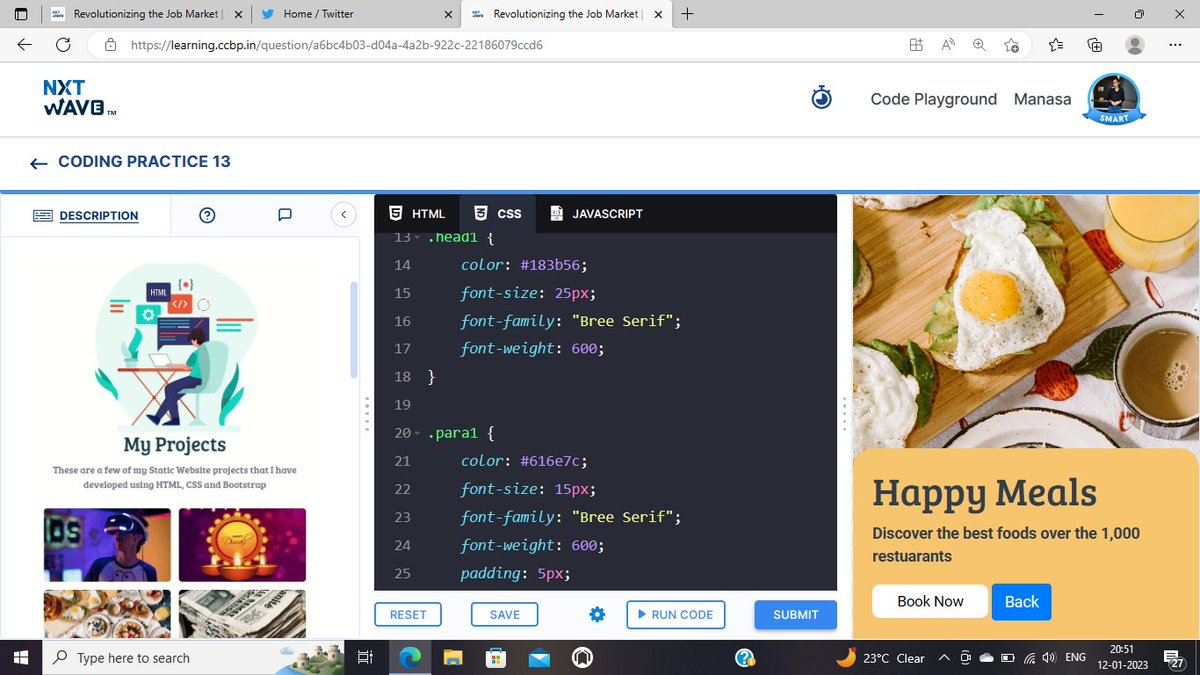The image size is (1200, 675).
Task: Click the SAVE button
Action: (504, 614)
